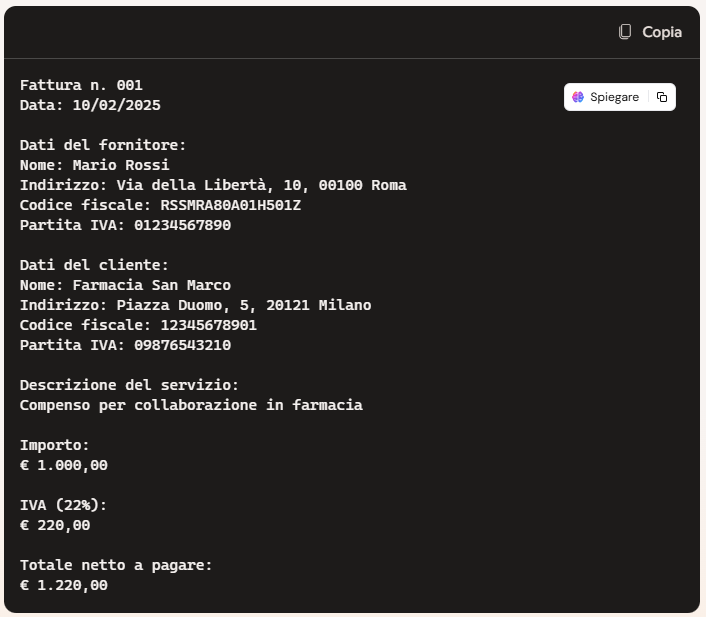The image size is (706, 617).
Task: Click the copy icon beside Copia
Action: tap(625, 32)
